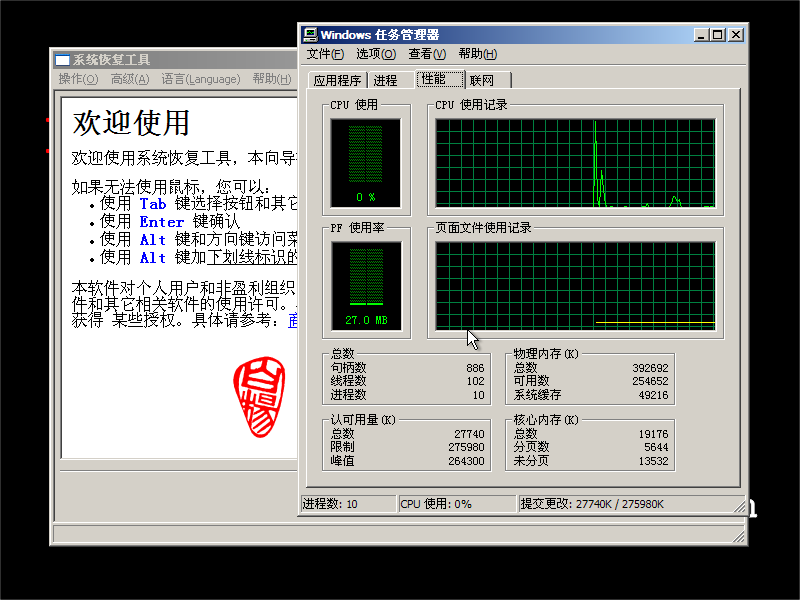
Task: Close the Task Manager window
Action: click(x=736, y=35)
